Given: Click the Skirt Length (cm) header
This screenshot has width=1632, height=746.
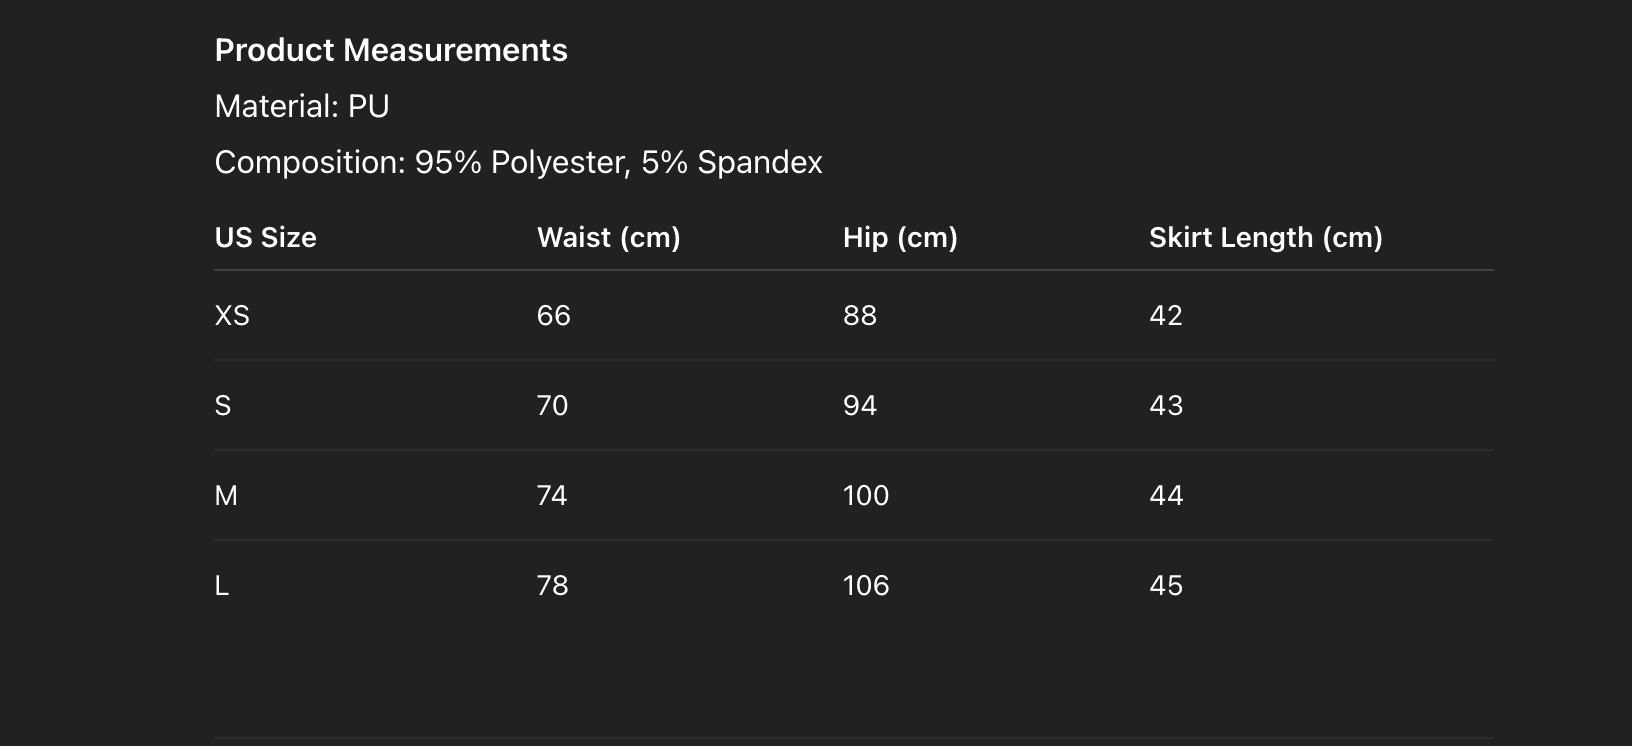Looking at the screenshot, I should pyautogui.click(x=1266, y=237).
